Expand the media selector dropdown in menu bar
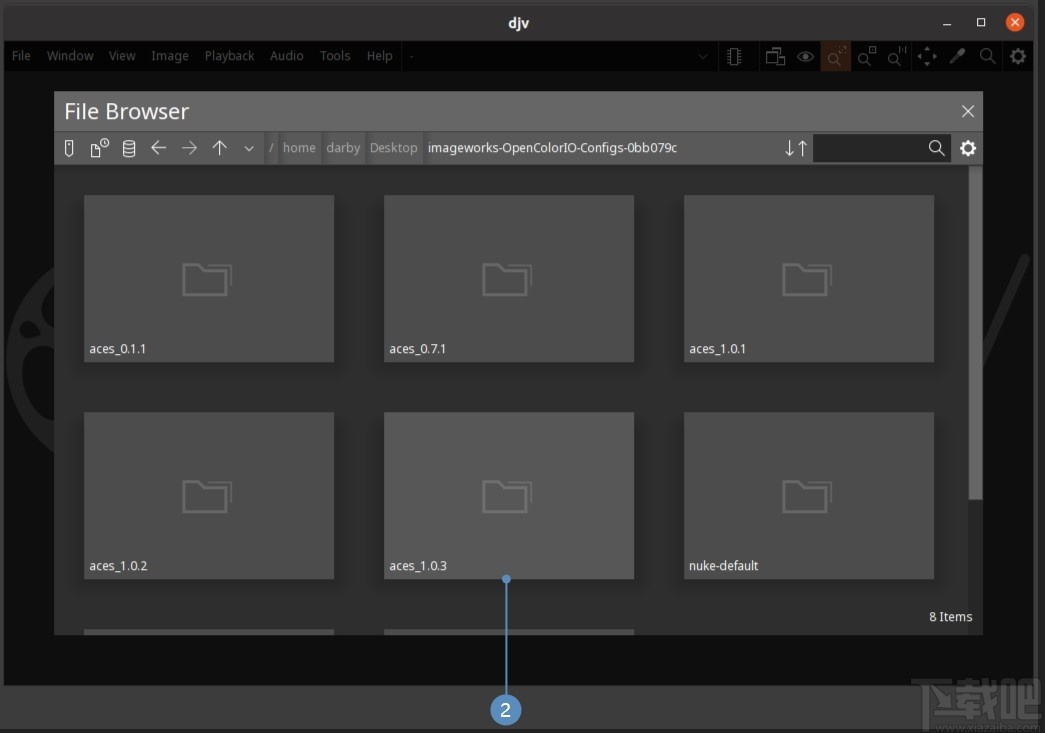 [702, 57]
